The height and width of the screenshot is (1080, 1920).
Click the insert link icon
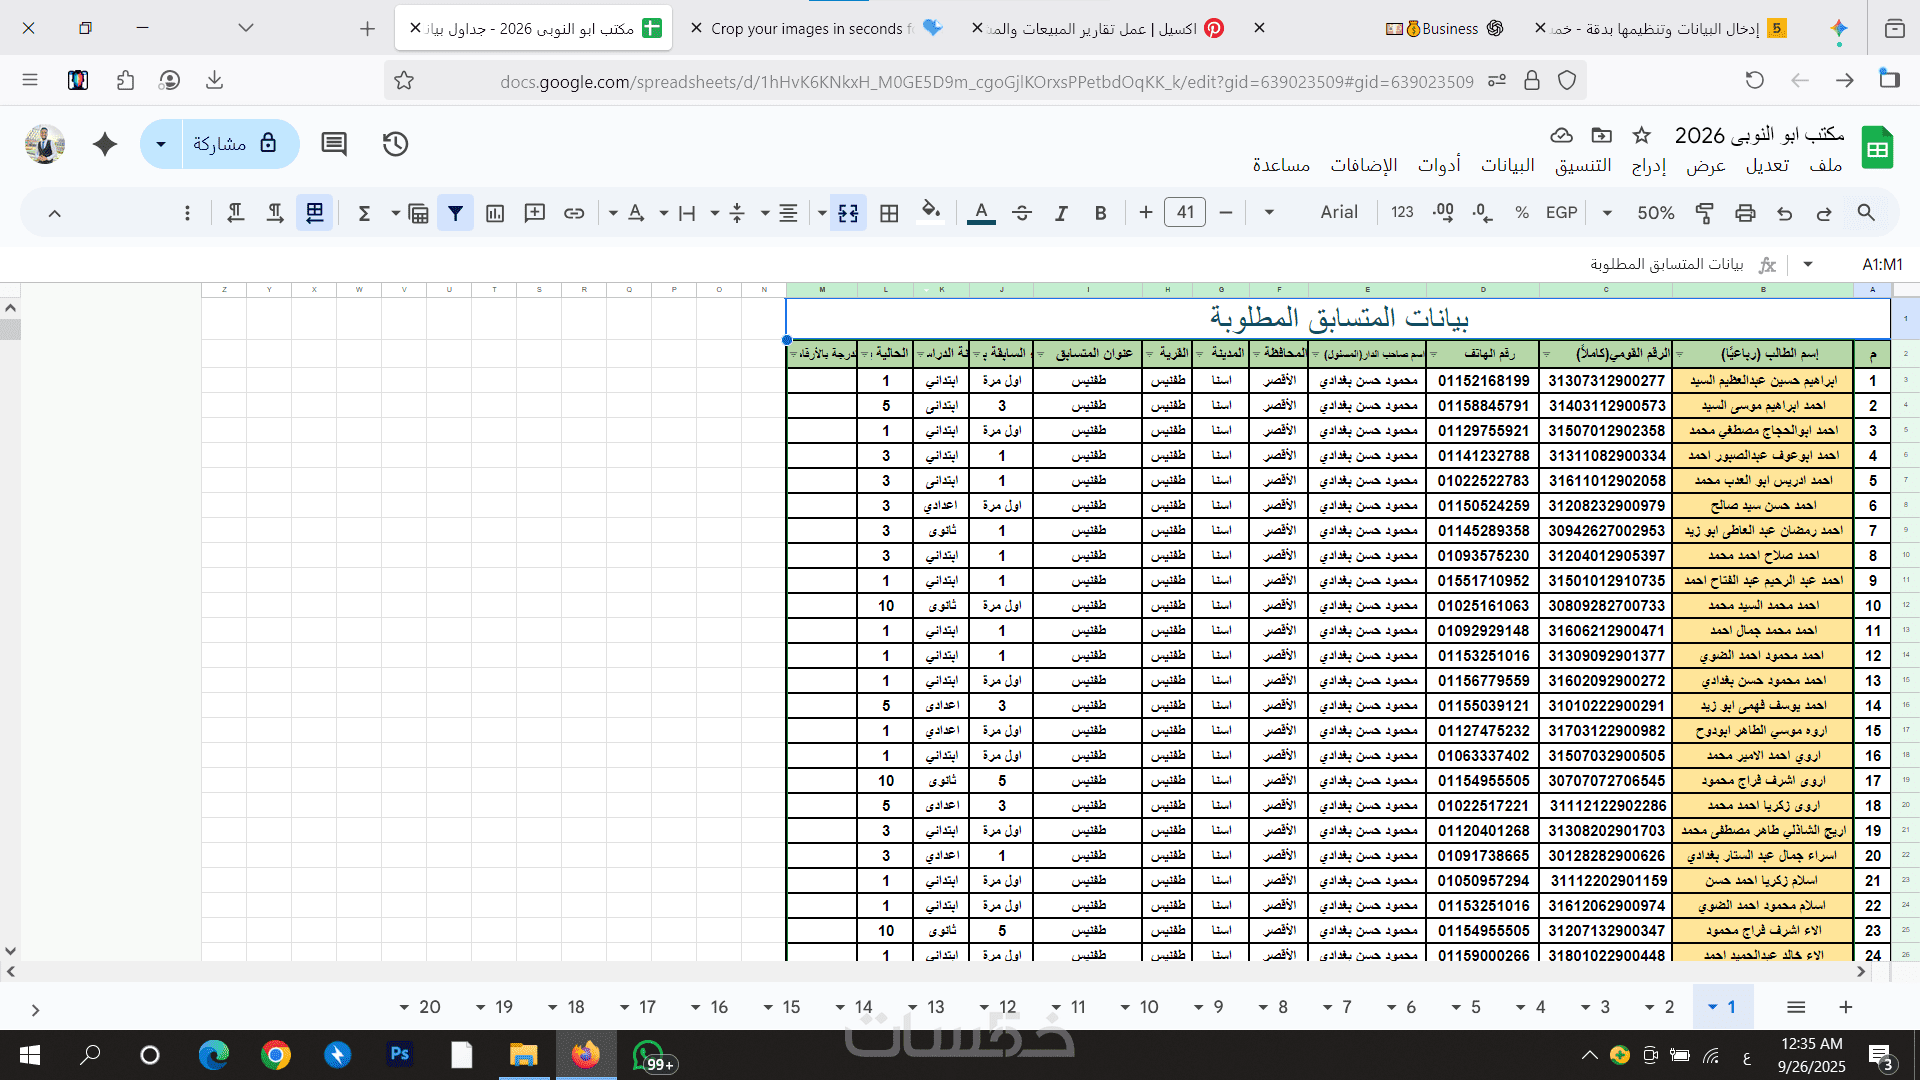574,213
